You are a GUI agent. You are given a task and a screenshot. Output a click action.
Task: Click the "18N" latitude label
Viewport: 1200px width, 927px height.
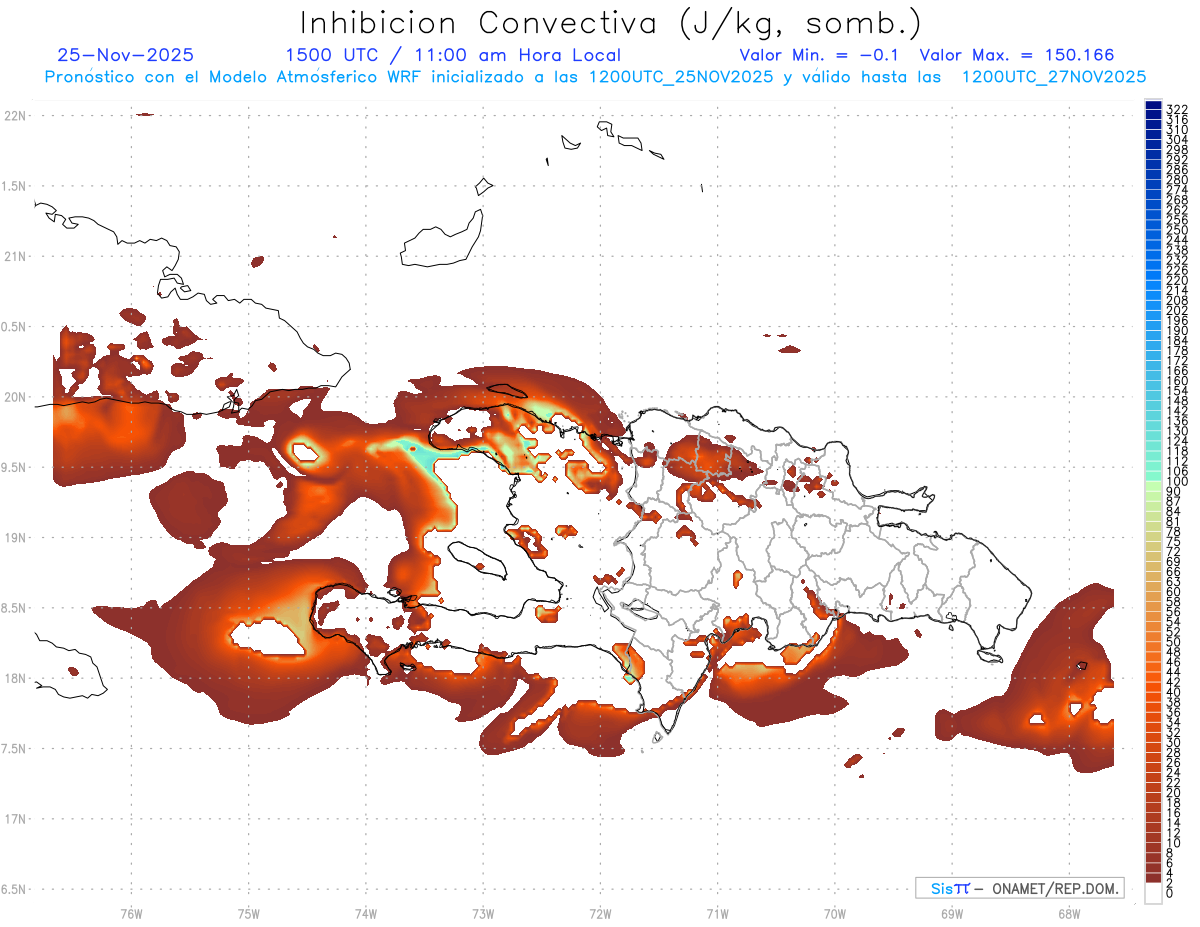[15, 678]
